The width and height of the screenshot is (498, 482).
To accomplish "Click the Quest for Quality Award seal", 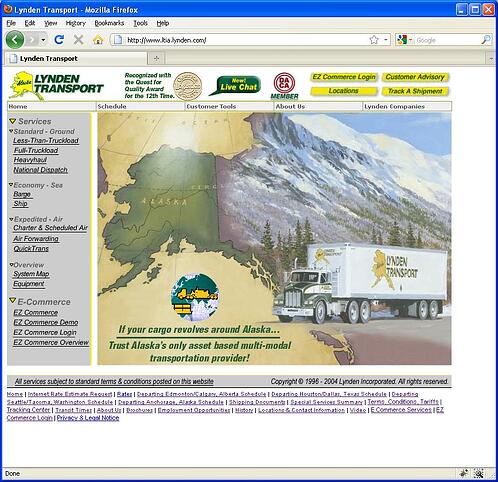I will pos(188,86).
